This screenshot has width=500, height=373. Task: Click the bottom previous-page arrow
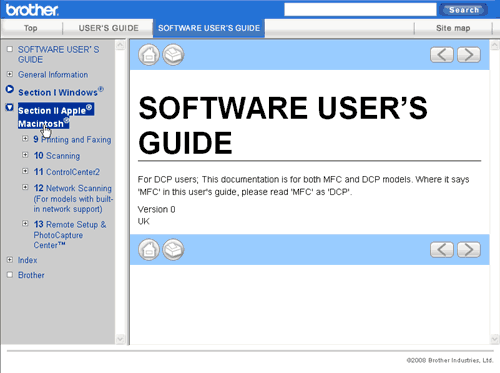(442, 250)
